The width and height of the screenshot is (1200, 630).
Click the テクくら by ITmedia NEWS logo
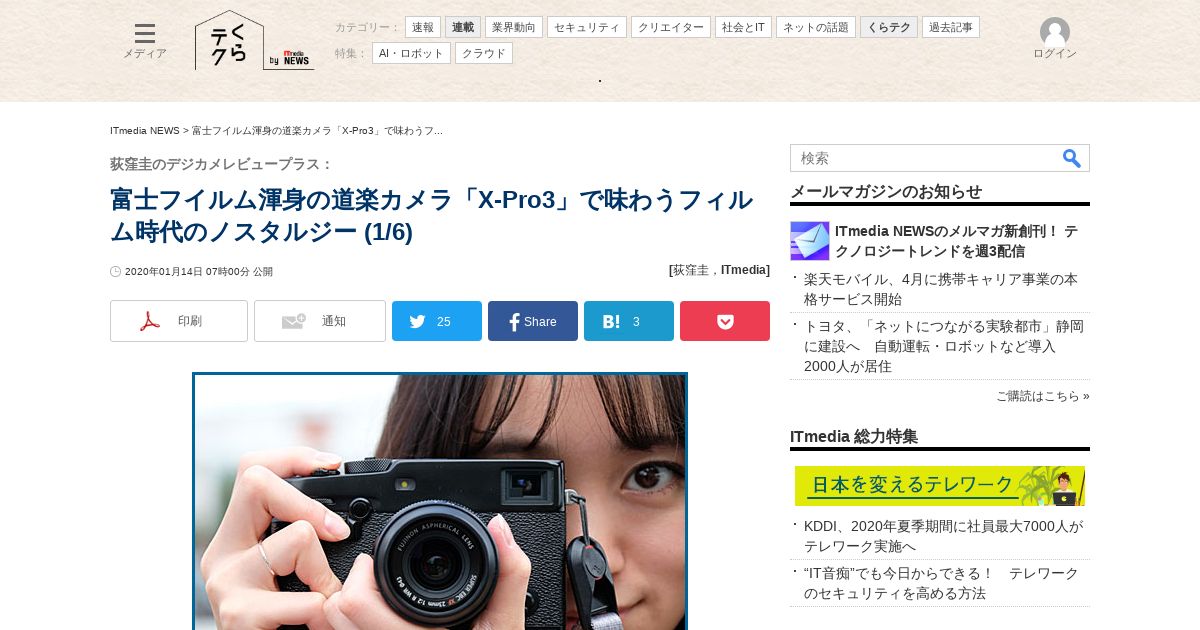tap(254, 41)
